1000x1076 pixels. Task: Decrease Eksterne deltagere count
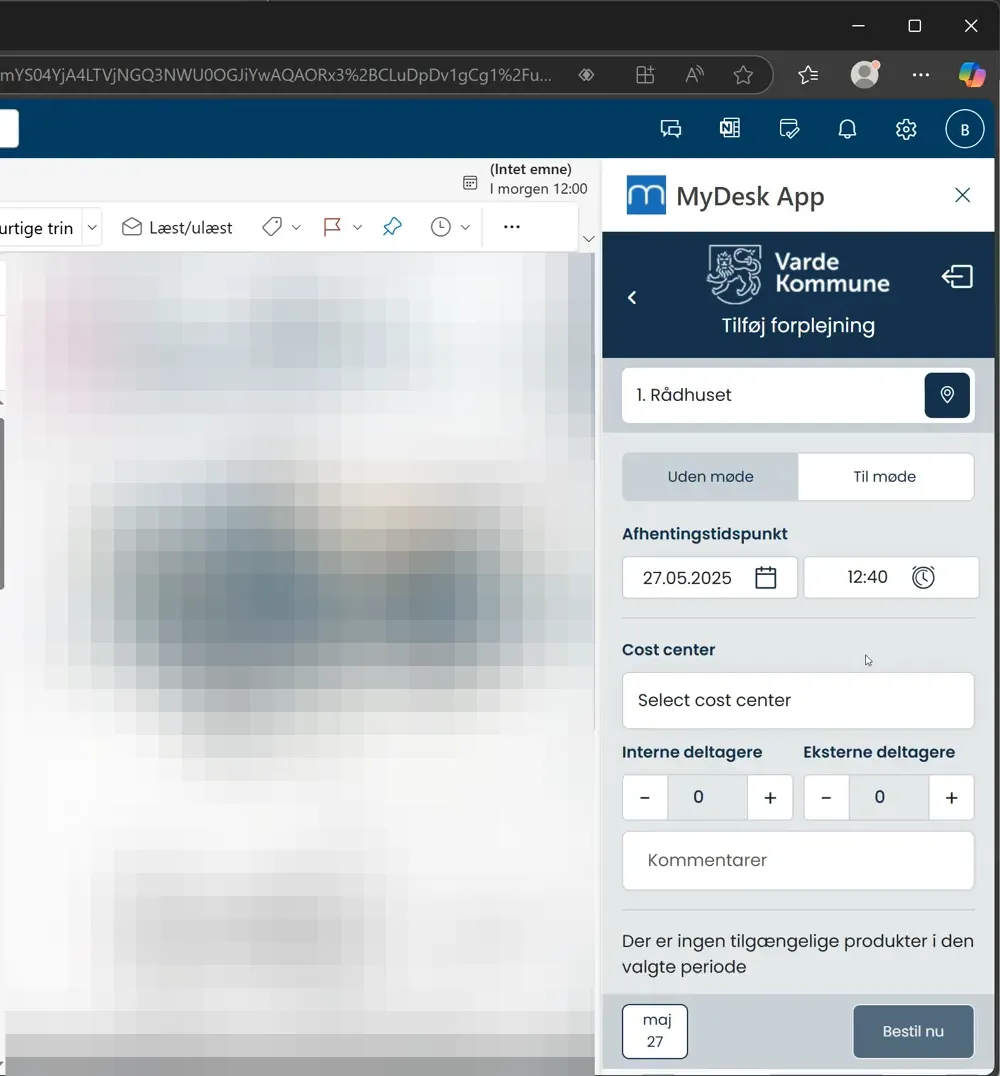tap(826, 797)
